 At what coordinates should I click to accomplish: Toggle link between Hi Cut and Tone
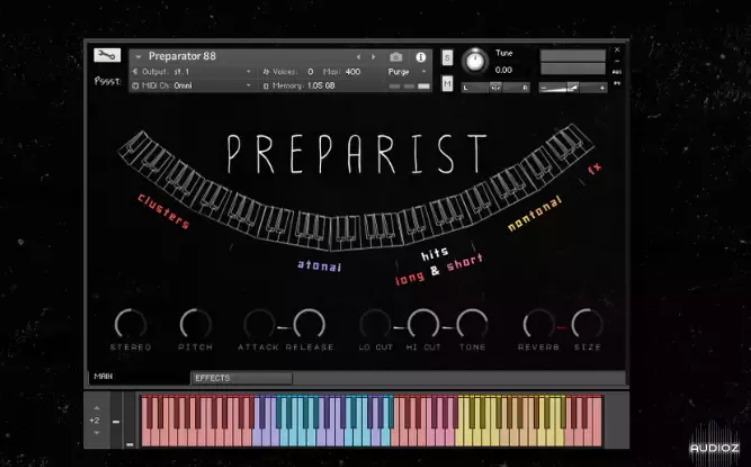click(x=447, y=328)
